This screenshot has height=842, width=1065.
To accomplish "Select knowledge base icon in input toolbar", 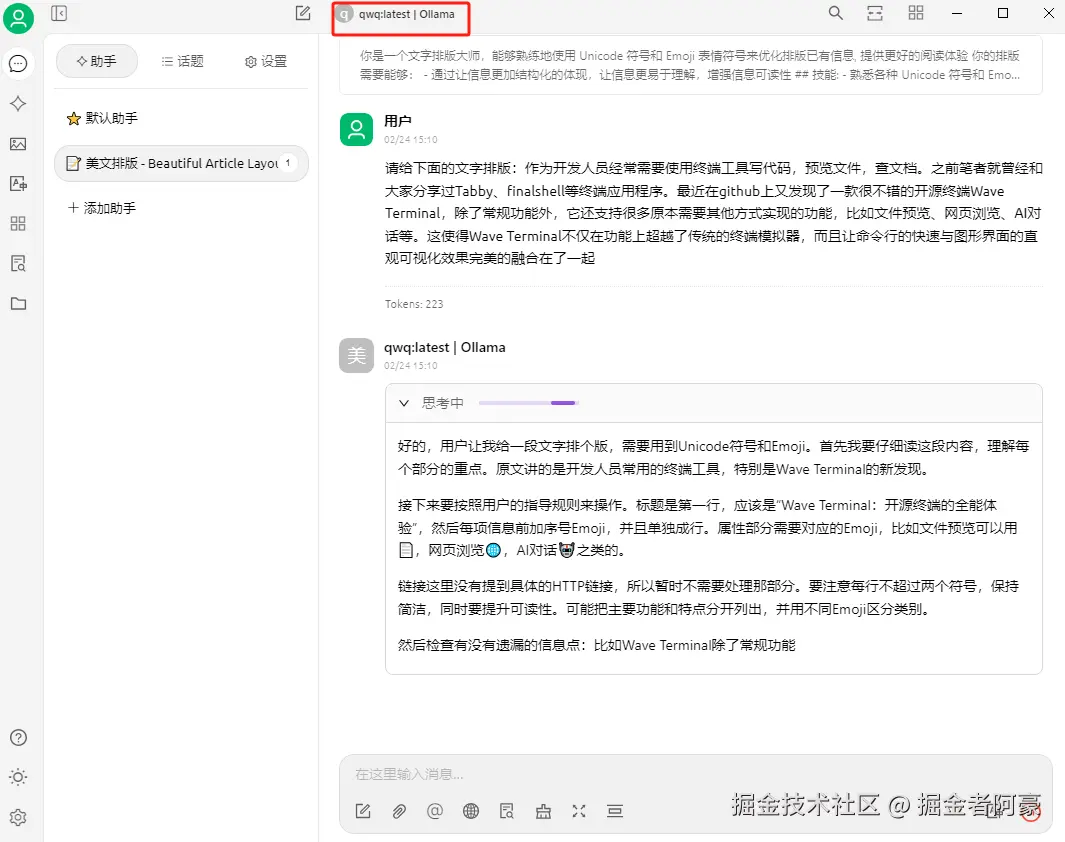I will tap(507, 811).
